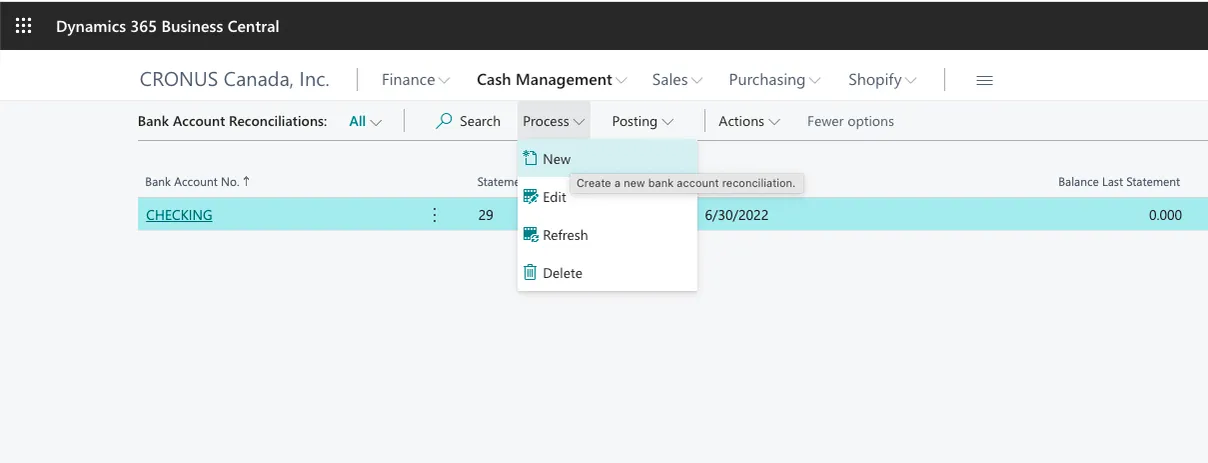Click Fewer options
The image size is (1208, 463).
(x=850, y=121)
